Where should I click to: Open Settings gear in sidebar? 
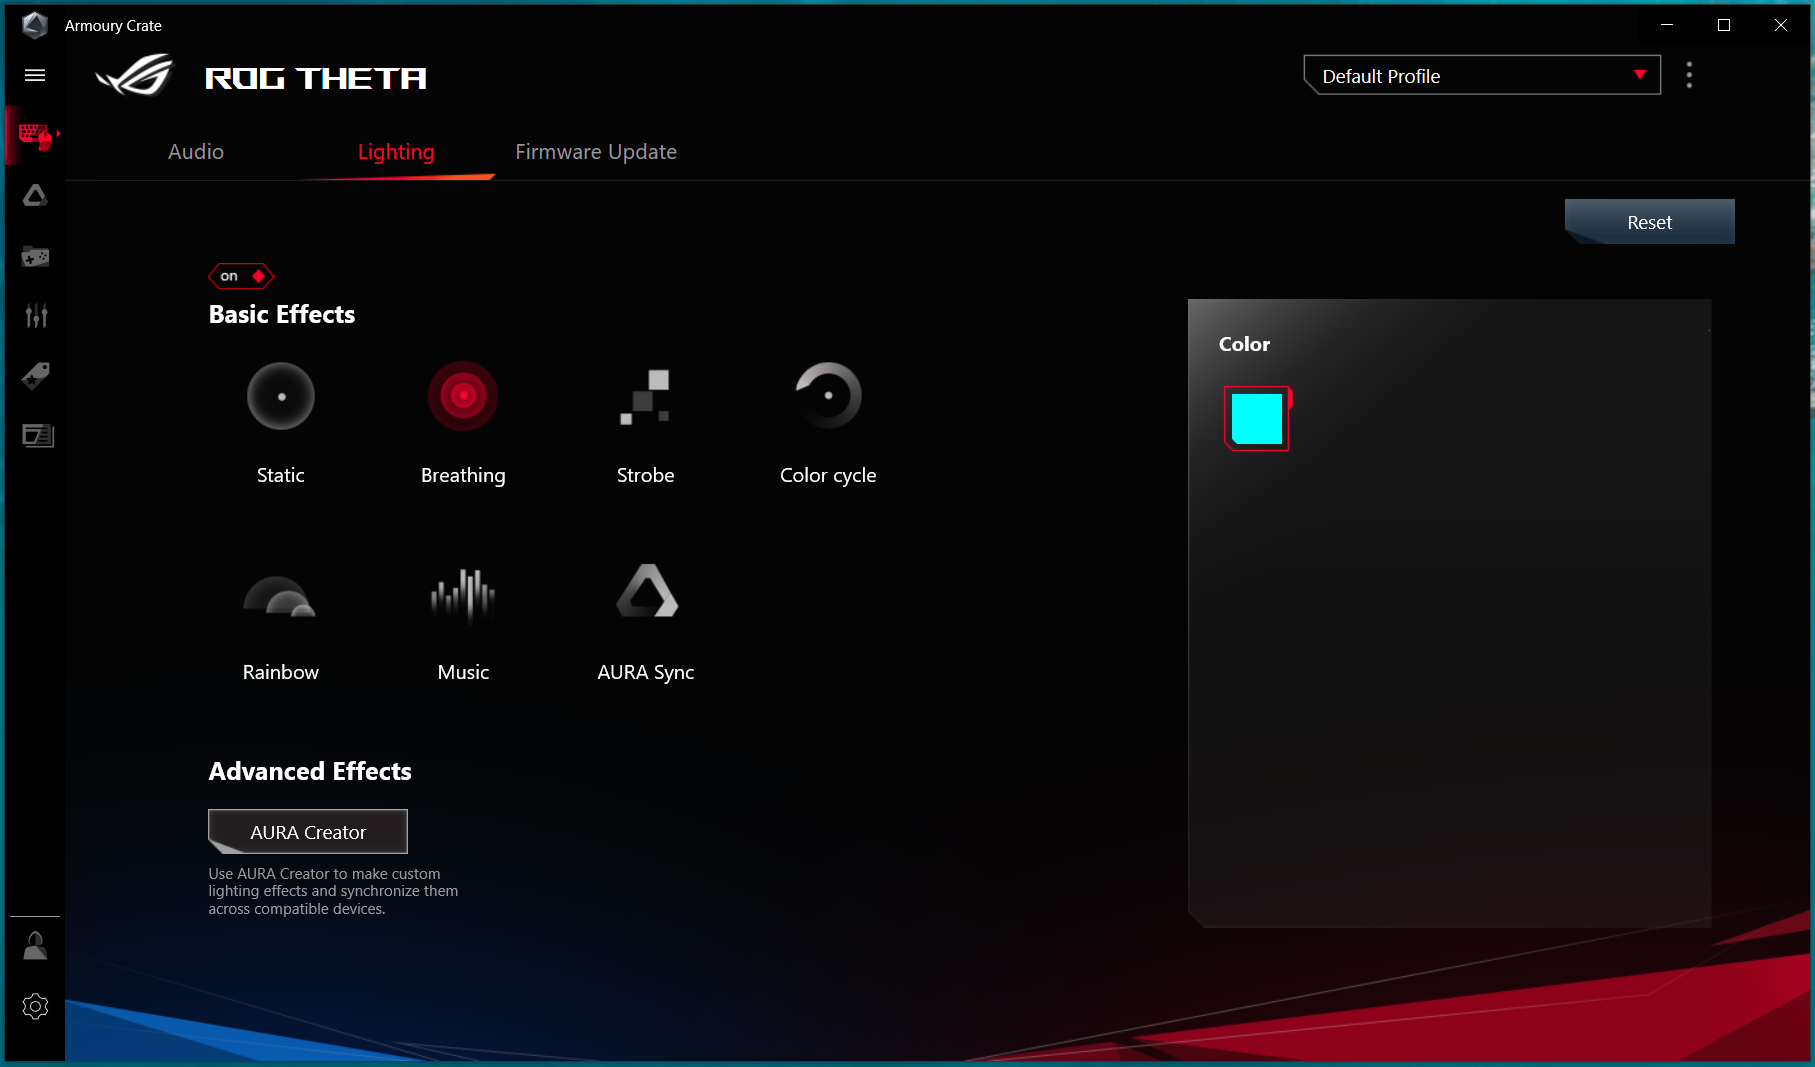35,1006
